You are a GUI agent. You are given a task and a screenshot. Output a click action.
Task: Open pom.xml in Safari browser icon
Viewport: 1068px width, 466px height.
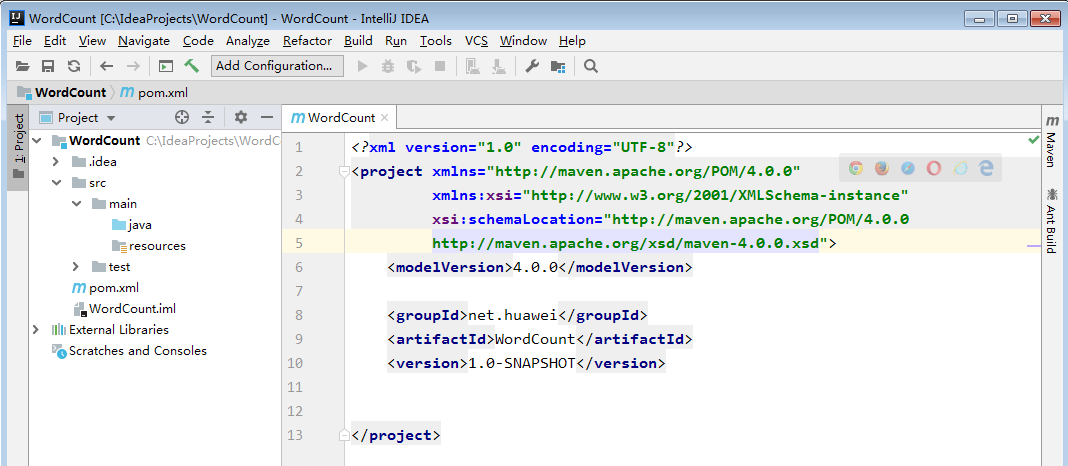coord(908,168)
